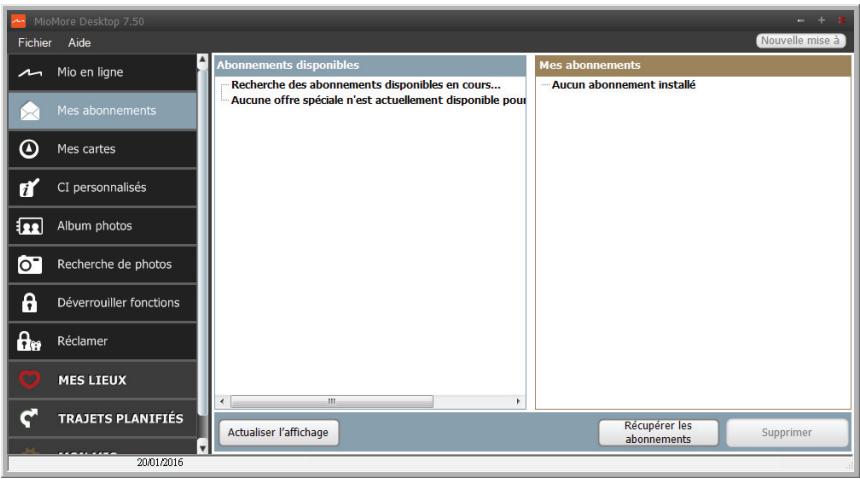The width and height of the screenshot is (860, 479).
Task: Click Actualiser l'affichage button
Action: click(x=279, y=432)
